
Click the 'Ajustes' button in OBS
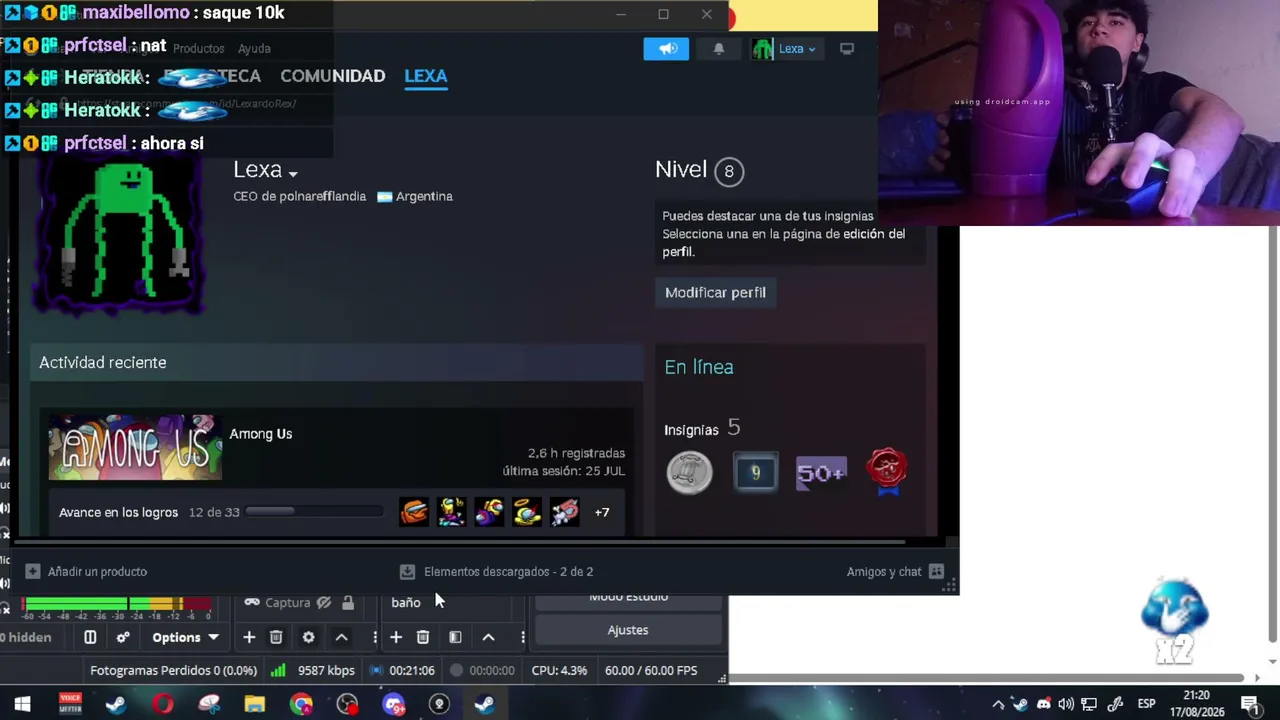pos(628,630)
